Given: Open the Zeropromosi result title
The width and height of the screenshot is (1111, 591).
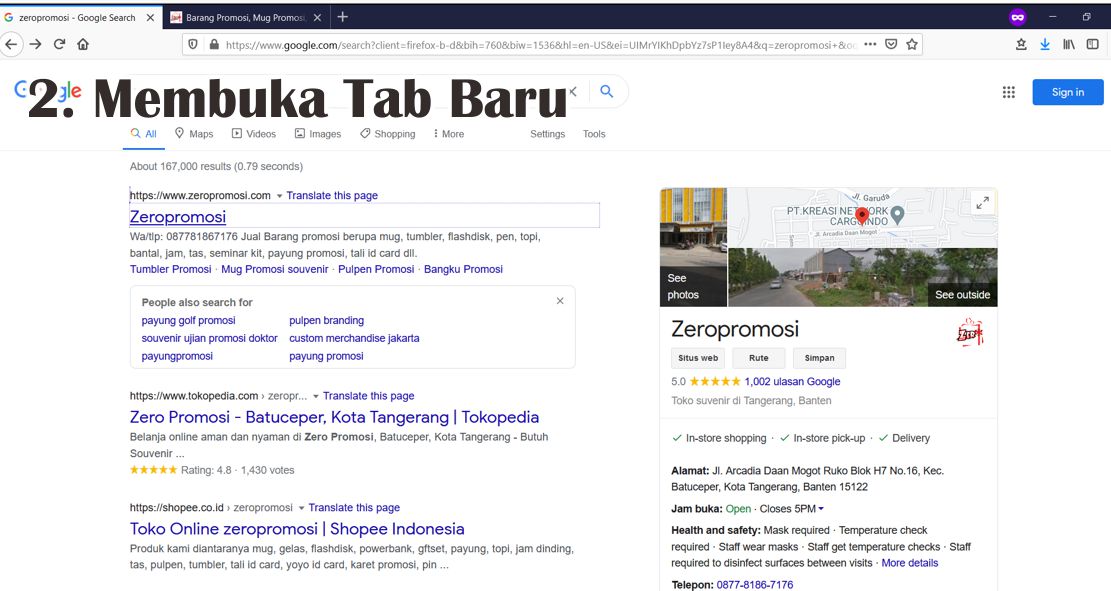Looking at the screenshot, I should pyautogui.click(x=178, y=217).
